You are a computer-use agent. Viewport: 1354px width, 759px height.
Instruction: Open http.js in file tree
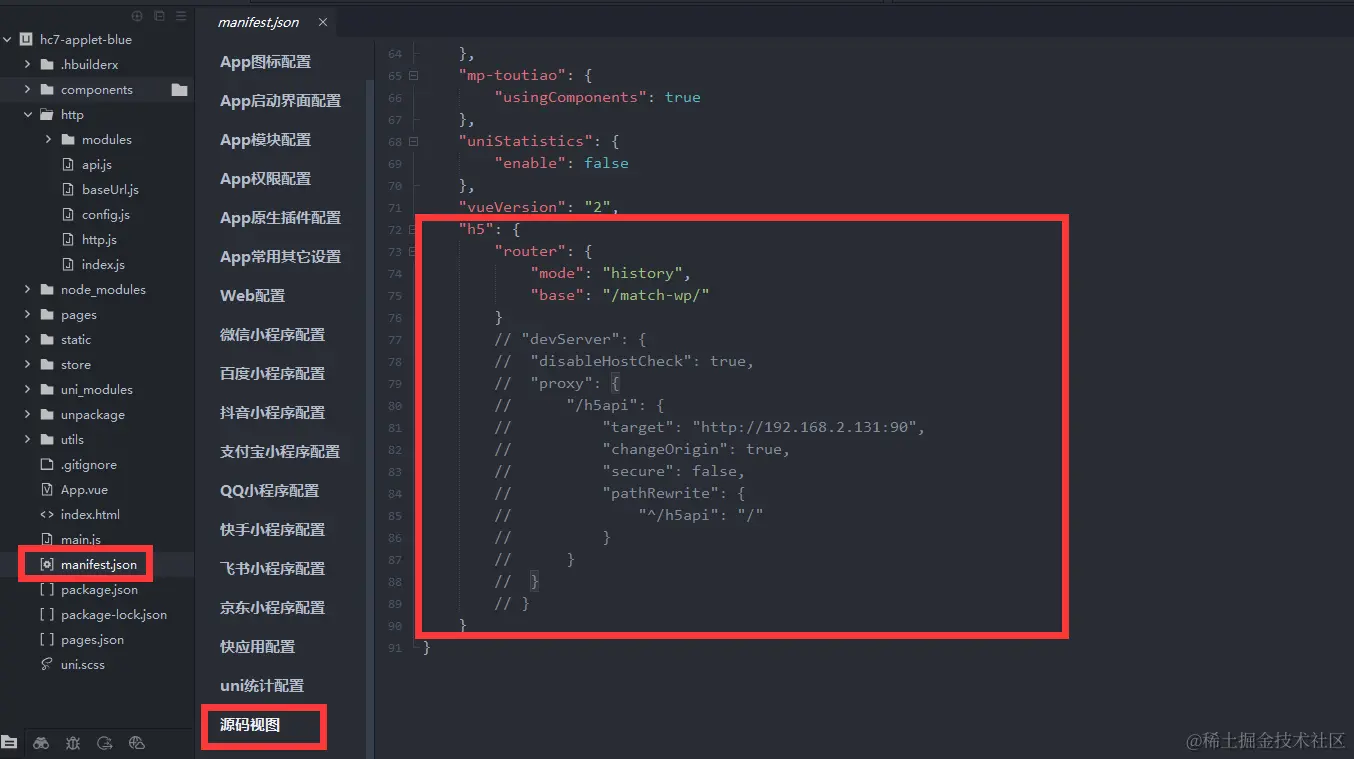coord(99,240)
